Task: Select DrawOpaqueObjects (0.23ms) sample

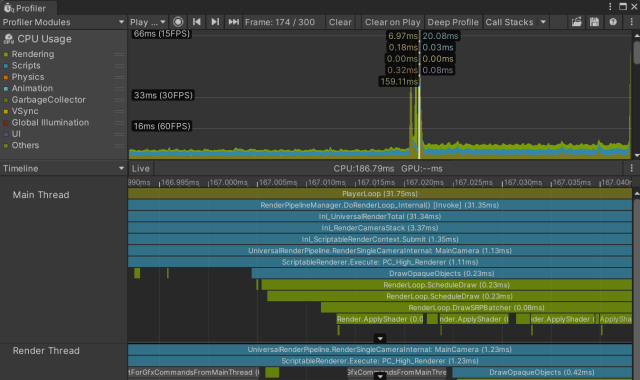Action: (x=442, y=273)
